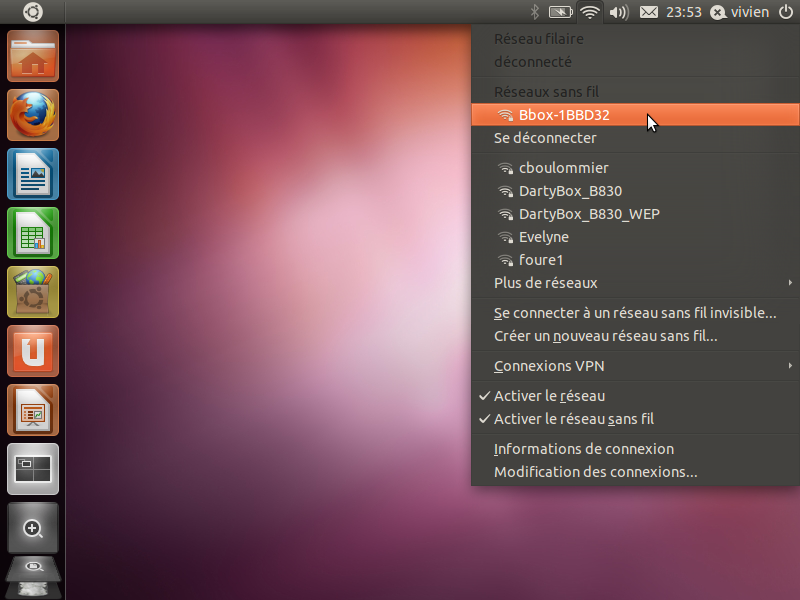This screenshot has width=800, height=600.
Task: Click the magnifier lens launcher icon
Action: (33, 528)
